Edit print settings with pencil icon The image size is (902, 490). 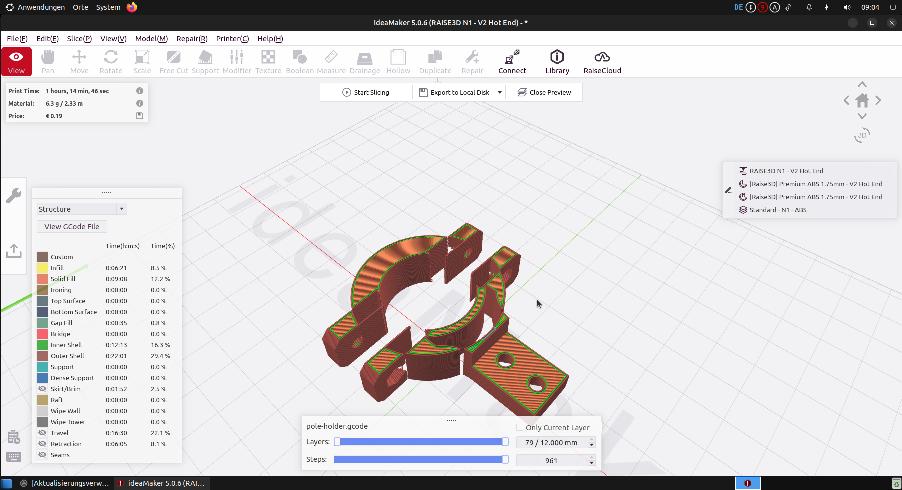coord(729,190)
